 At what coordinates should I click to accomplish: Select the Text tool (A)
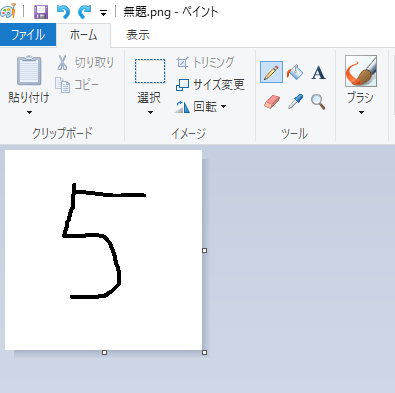click(318, 73)
